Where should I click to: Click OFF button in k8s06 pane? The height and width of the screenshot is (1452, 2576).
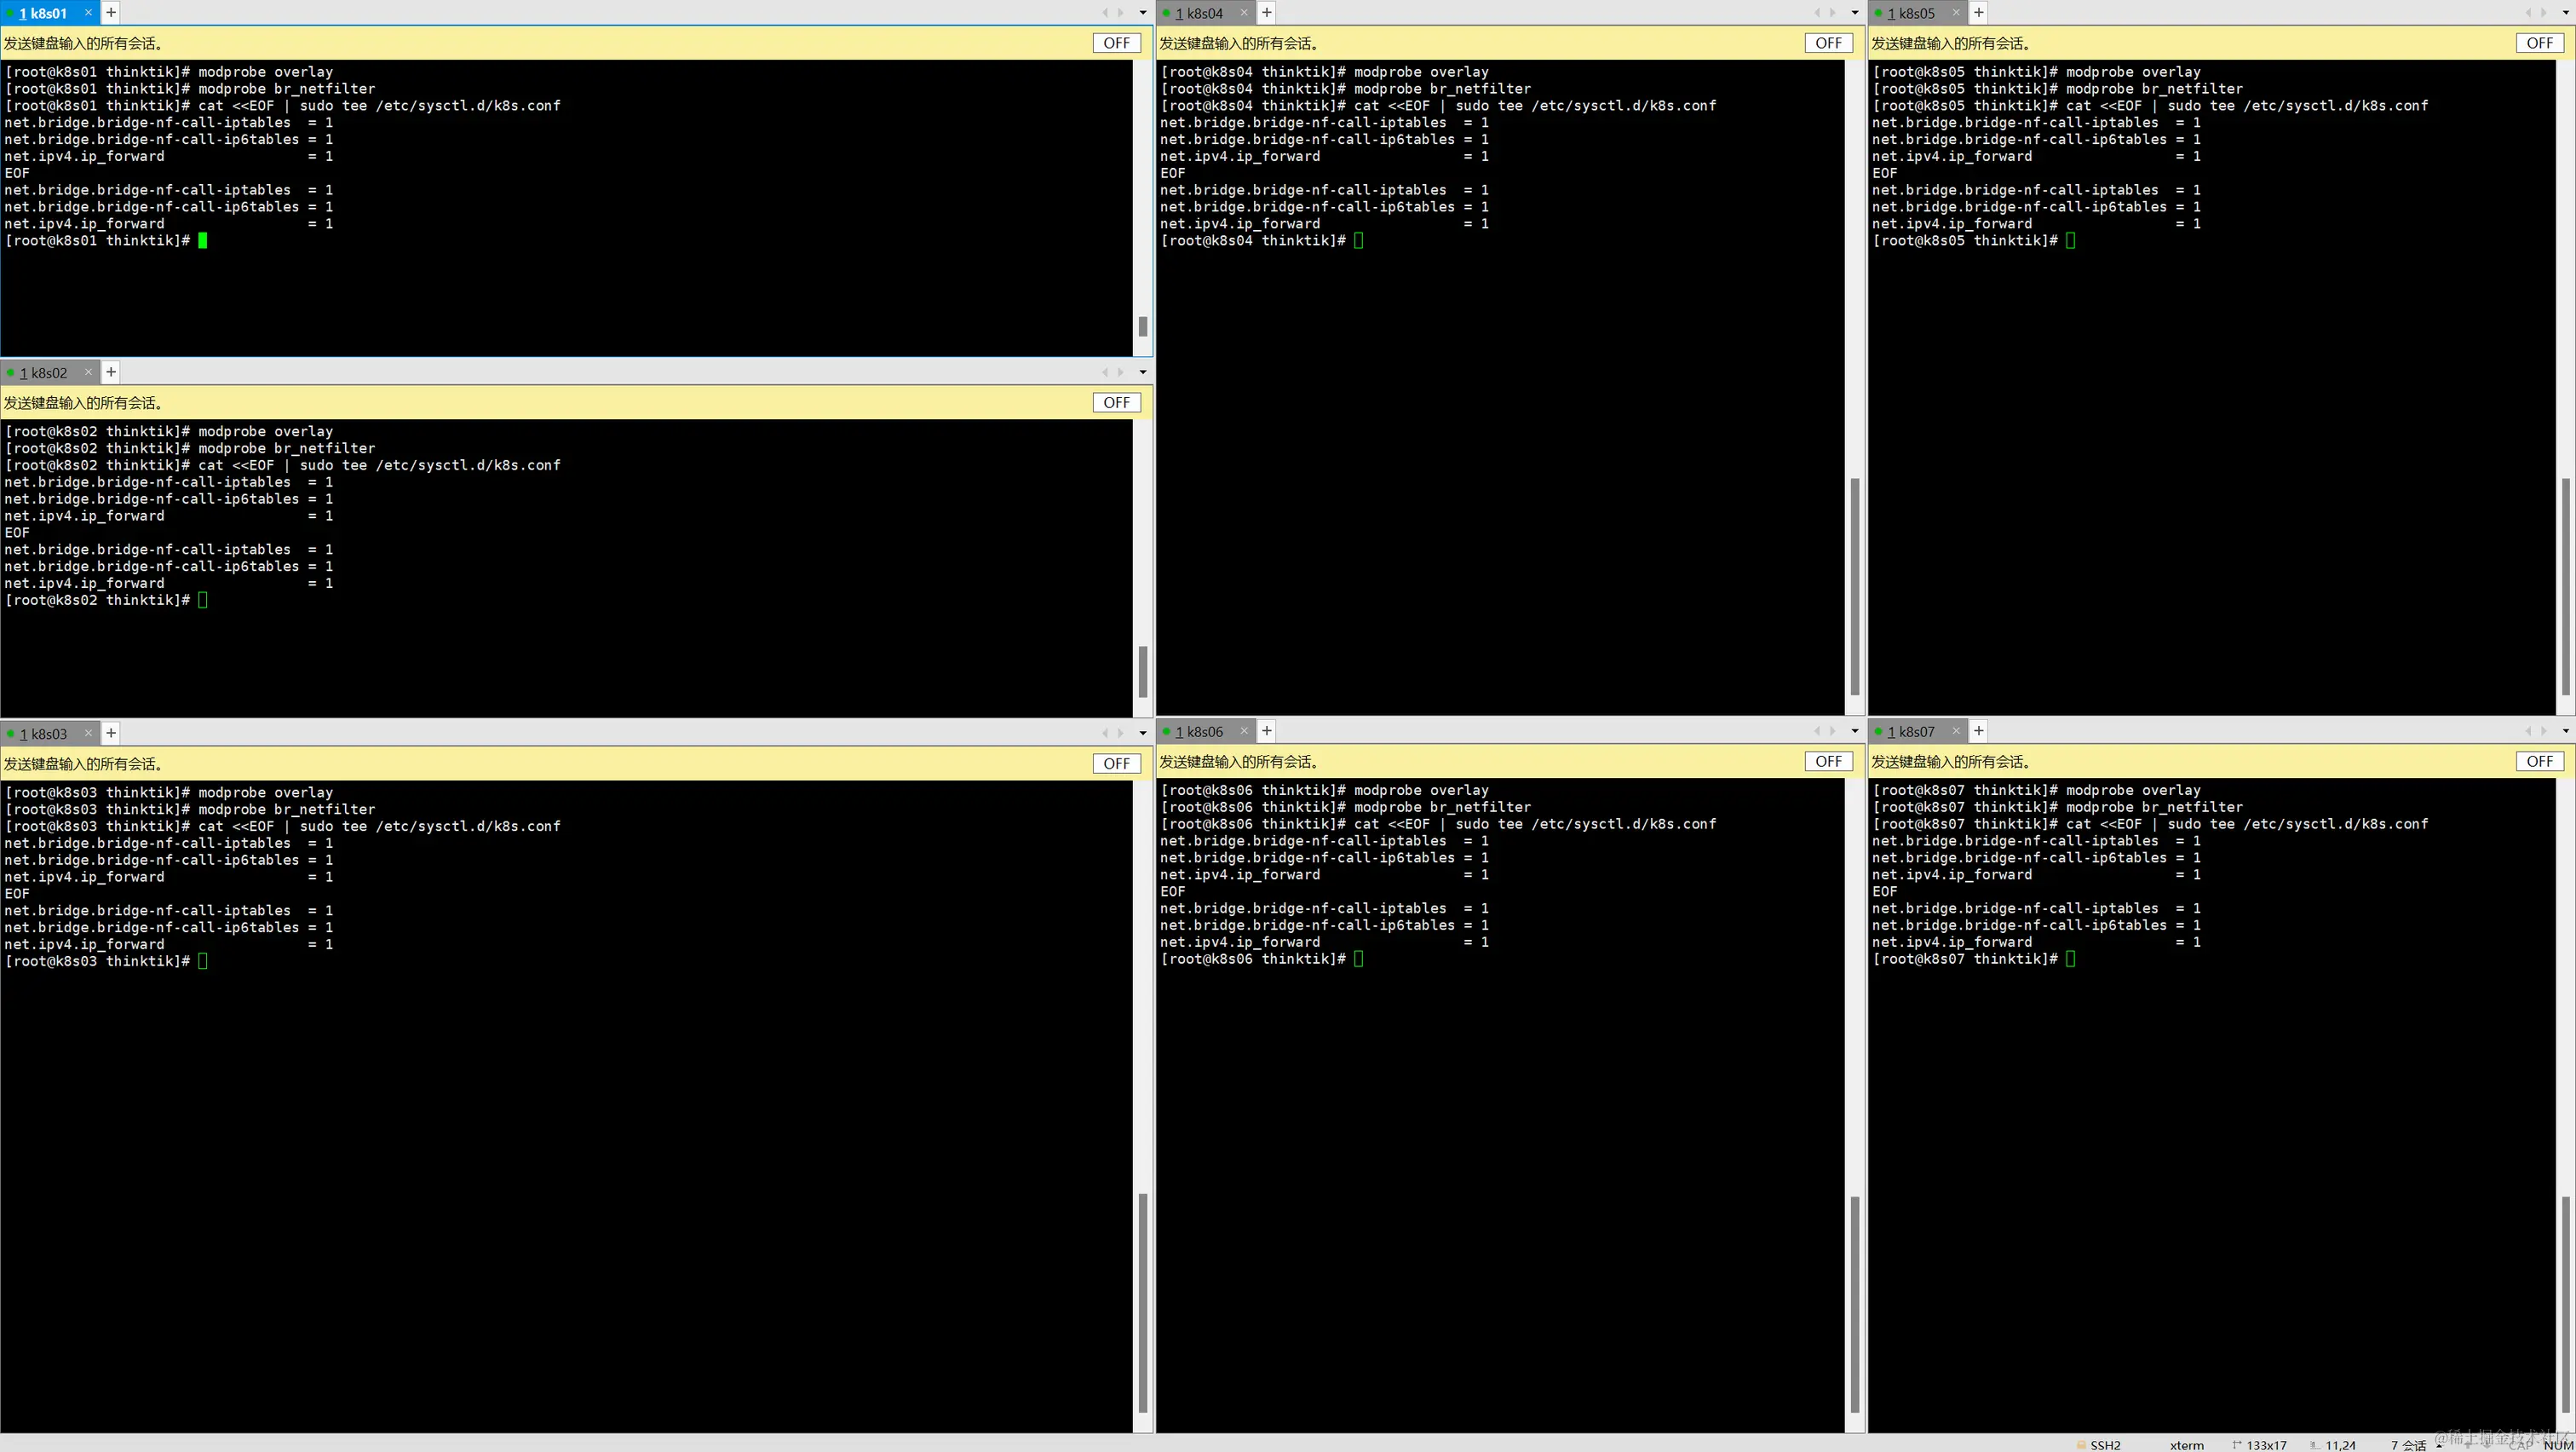tap(1828, 761)
